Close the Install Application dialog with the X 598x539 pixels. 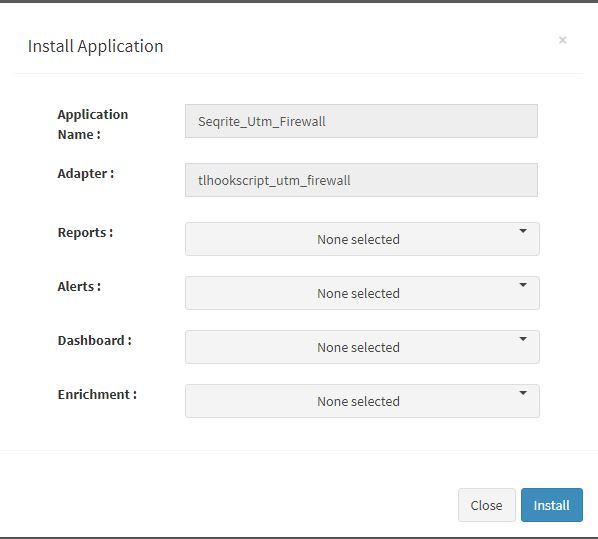click(562, 40)
